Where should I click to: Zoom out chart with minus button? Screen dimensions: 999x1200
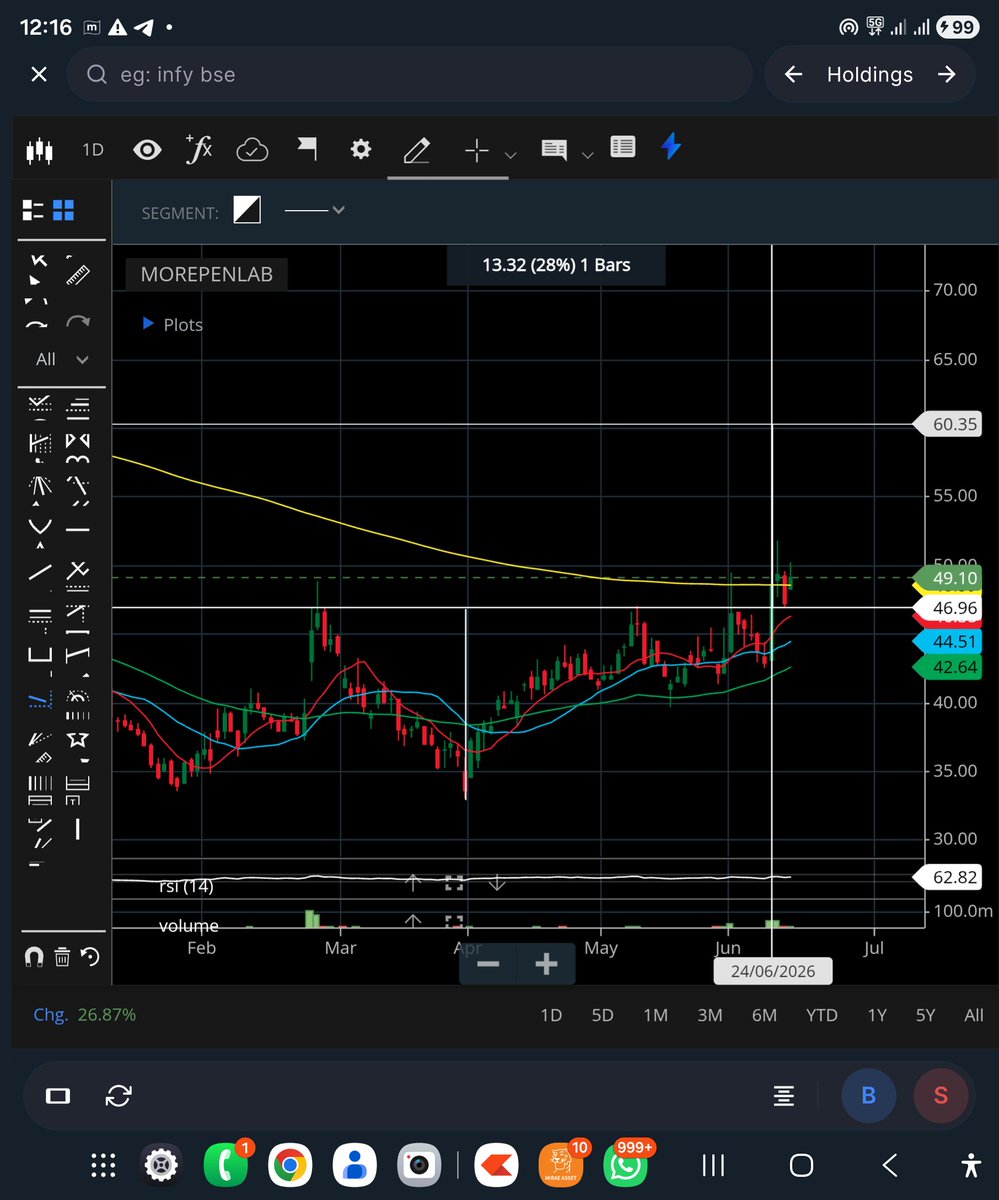click(x=488, y=964)
